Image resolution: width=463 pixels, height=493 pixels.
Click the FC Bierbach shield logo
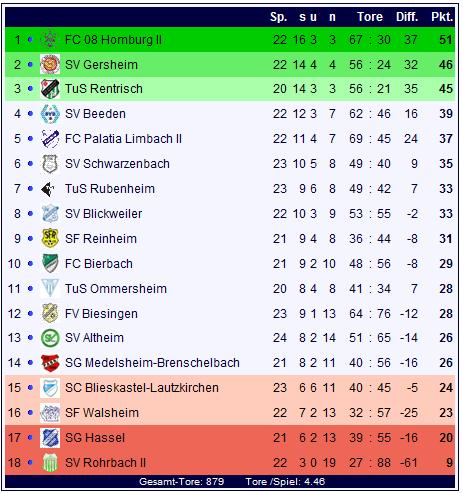[50, 264]
